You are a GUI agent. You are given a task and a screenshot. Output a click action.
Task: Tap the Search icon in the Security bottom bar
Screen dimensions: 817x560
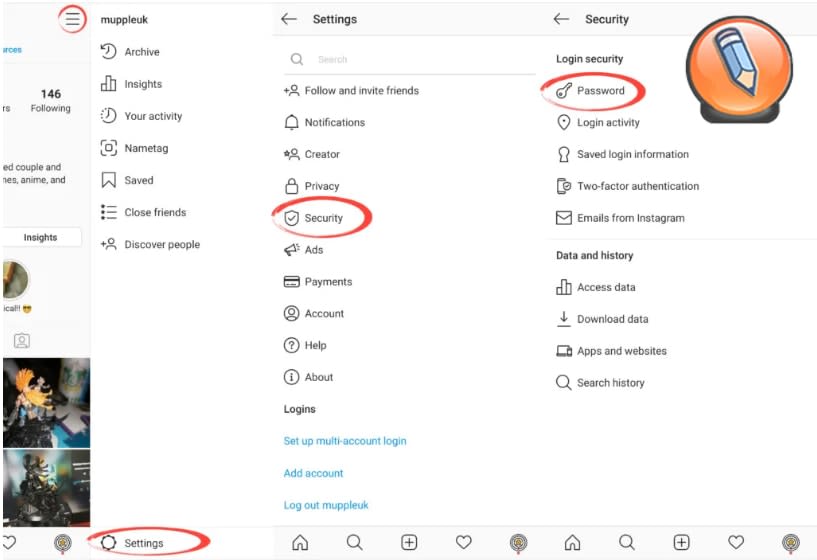627,542
